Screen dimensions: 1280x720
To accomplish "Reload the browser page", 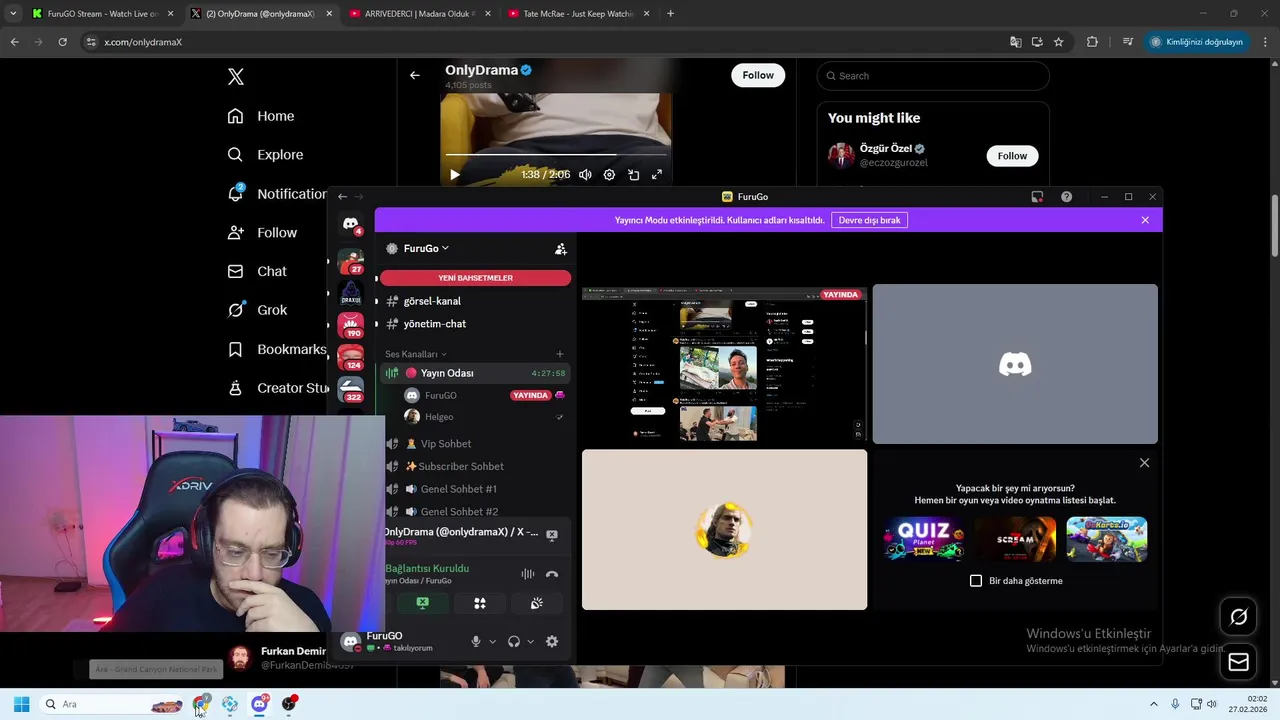I will [62, 42].
